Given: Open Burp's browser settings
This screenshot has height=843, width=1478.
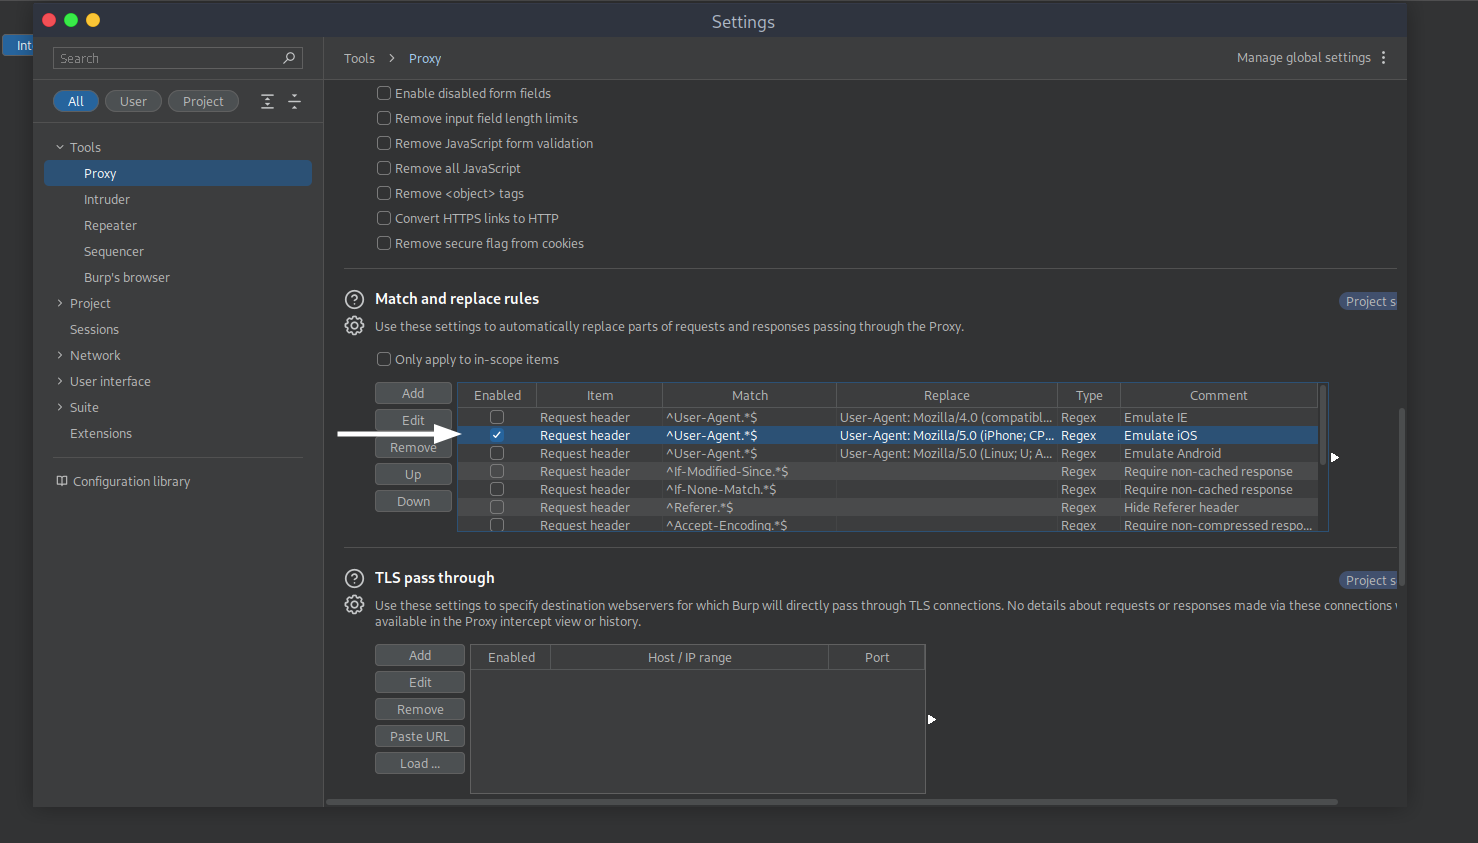Looking at the screenshot, I should pyautogui.click(x=127, y=277).
